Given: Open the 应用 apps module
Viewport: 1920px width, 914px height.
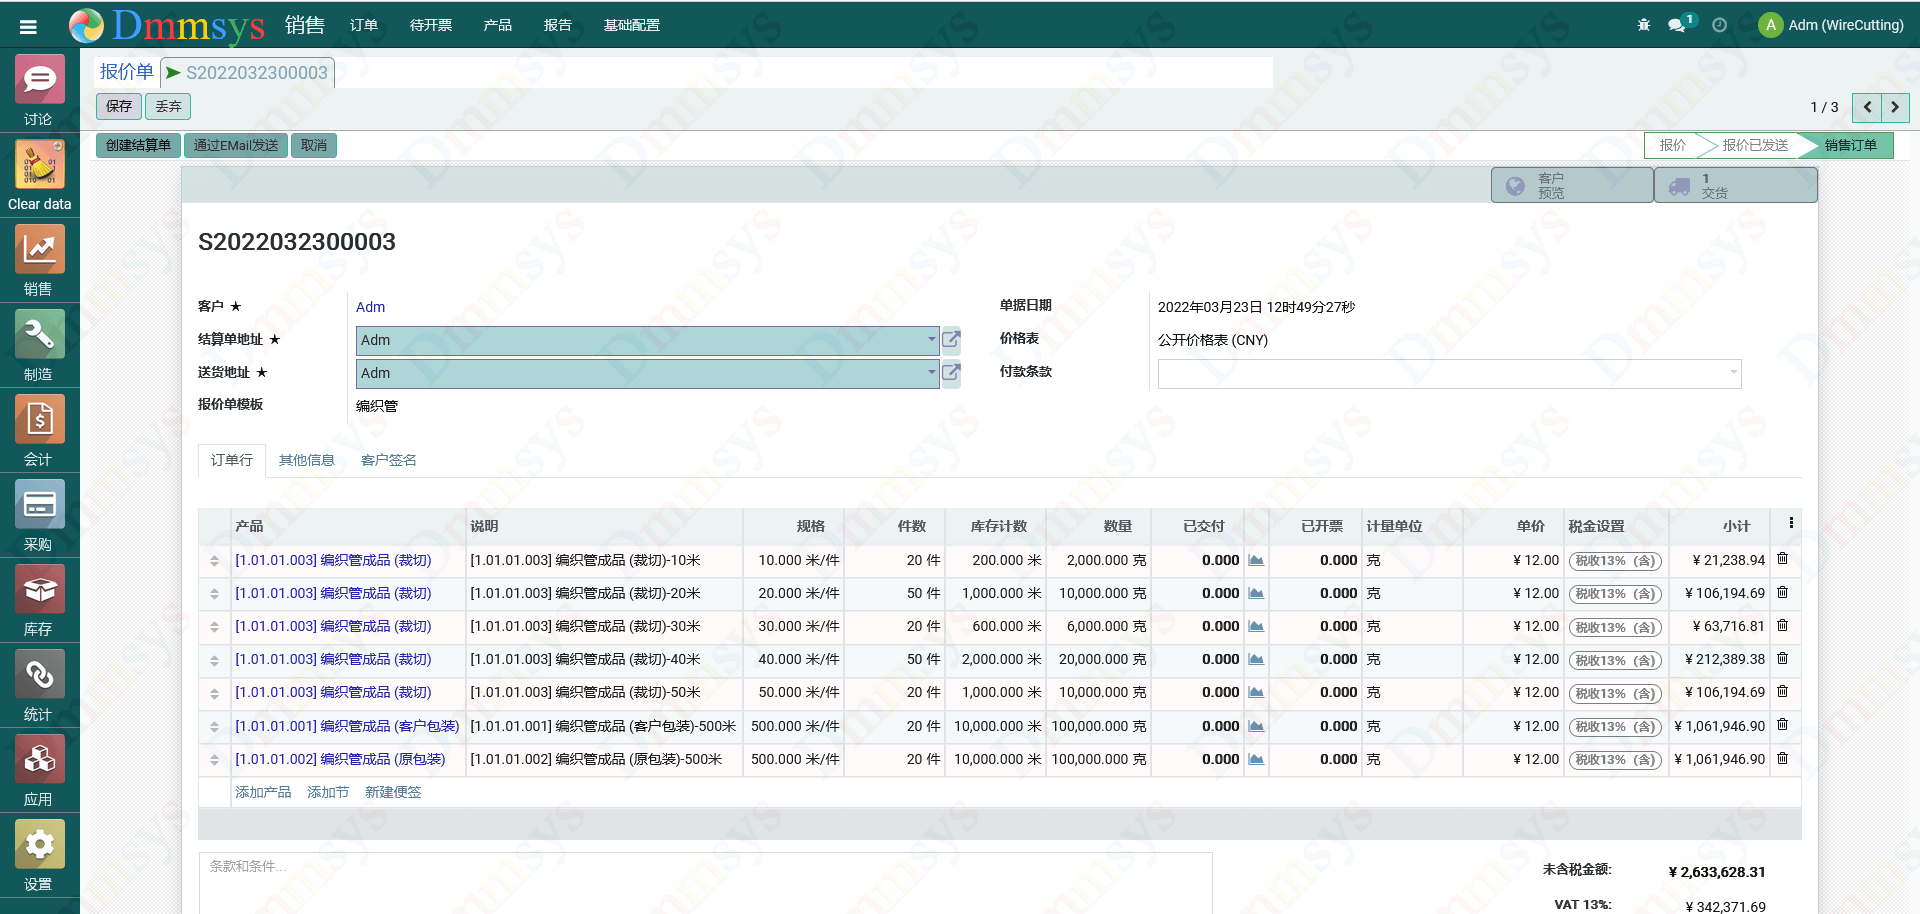Looking at the screenshot, I should click(39, 770).
